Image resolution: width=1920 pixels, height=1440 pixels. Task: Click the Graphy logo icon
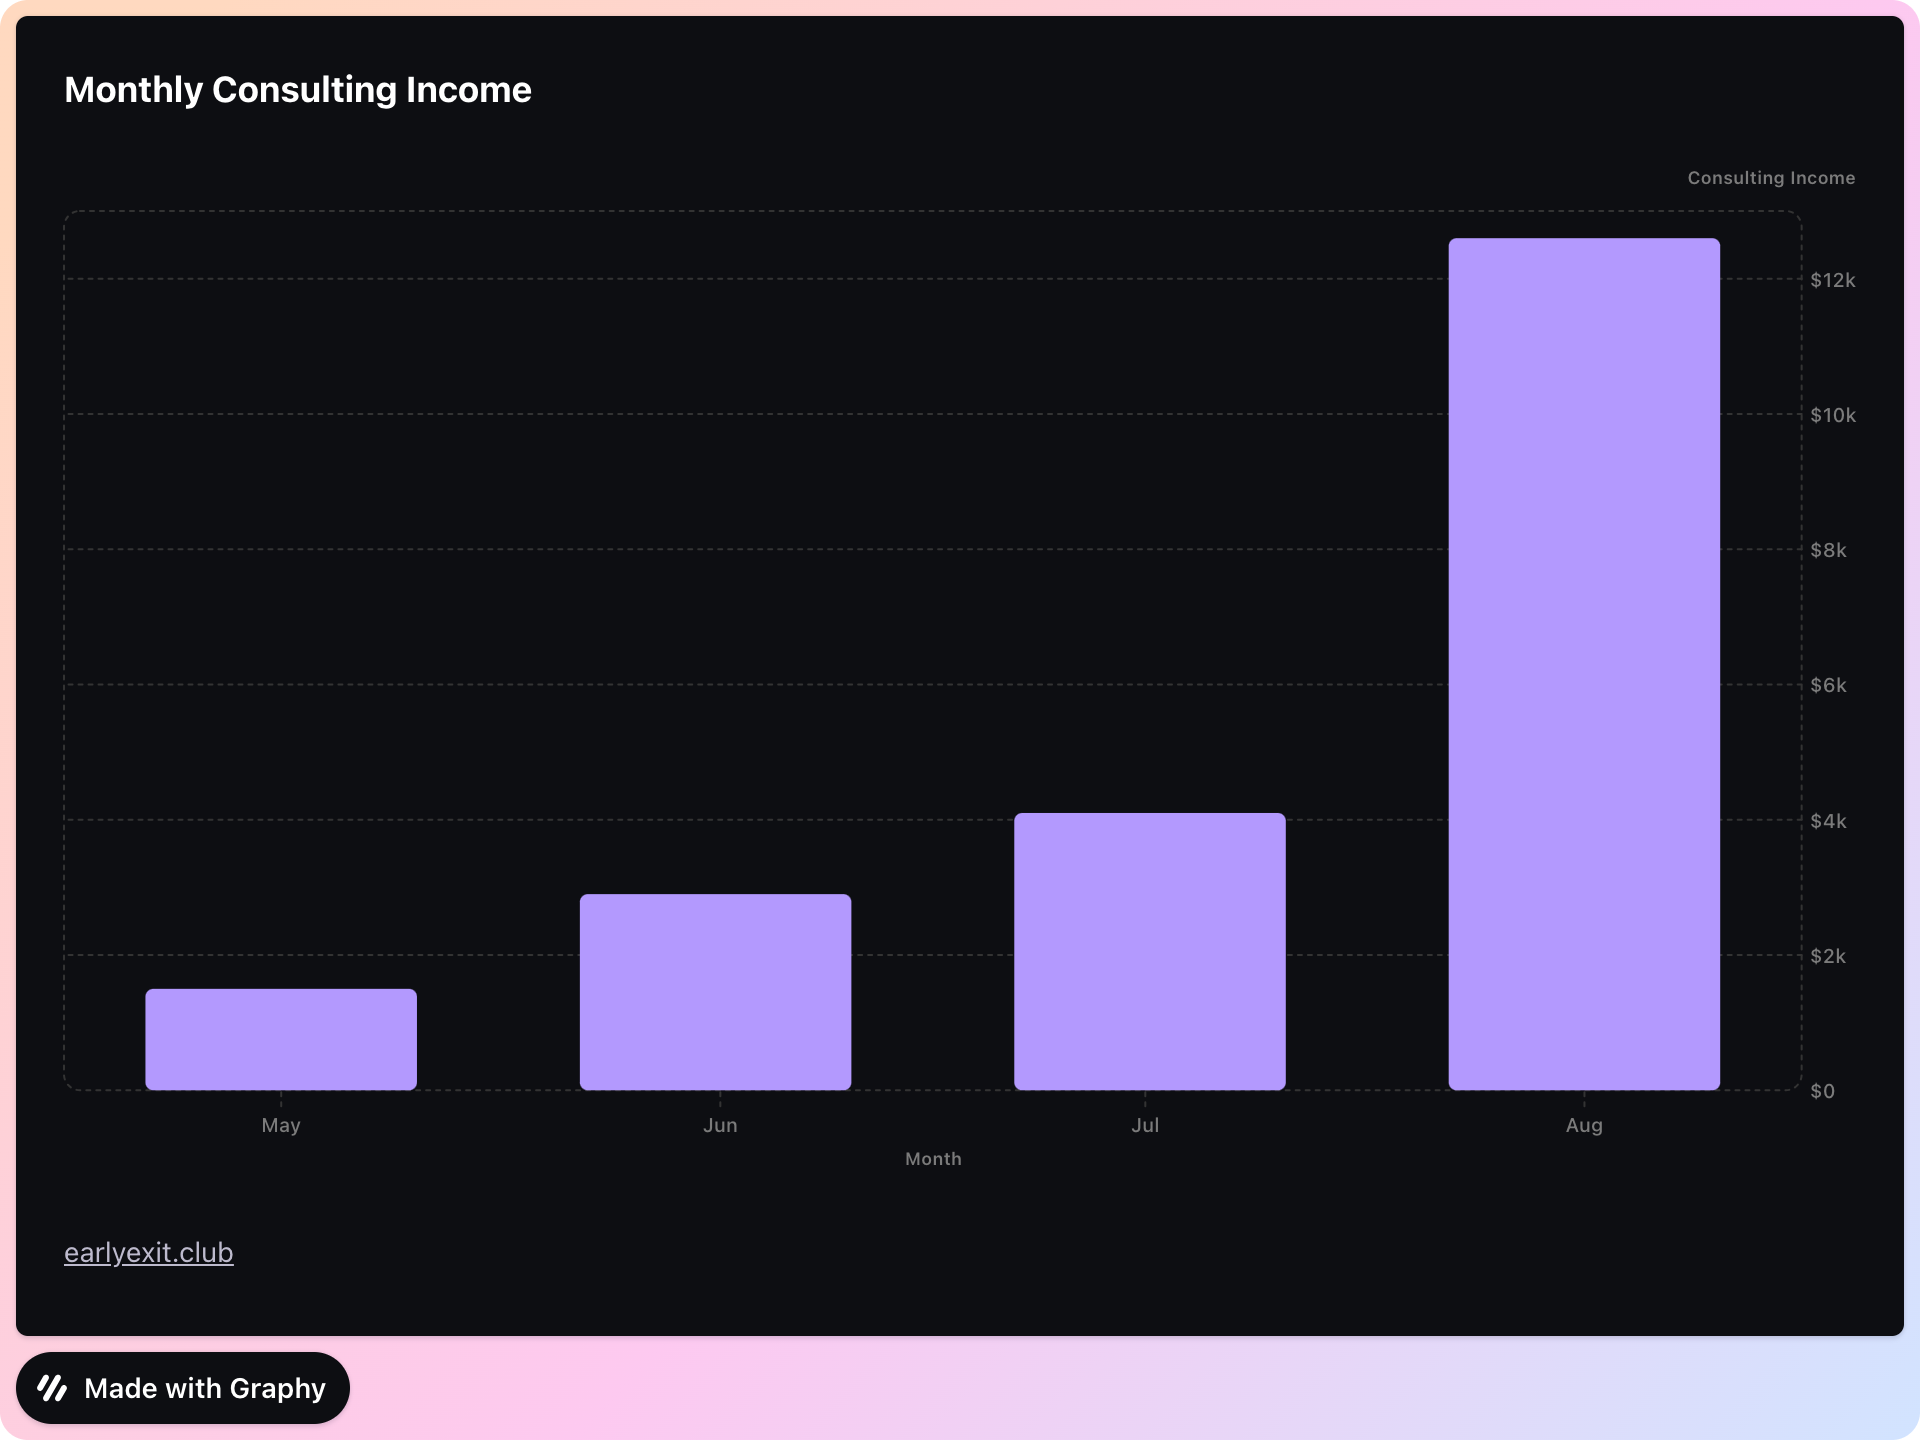[52, 1388]
